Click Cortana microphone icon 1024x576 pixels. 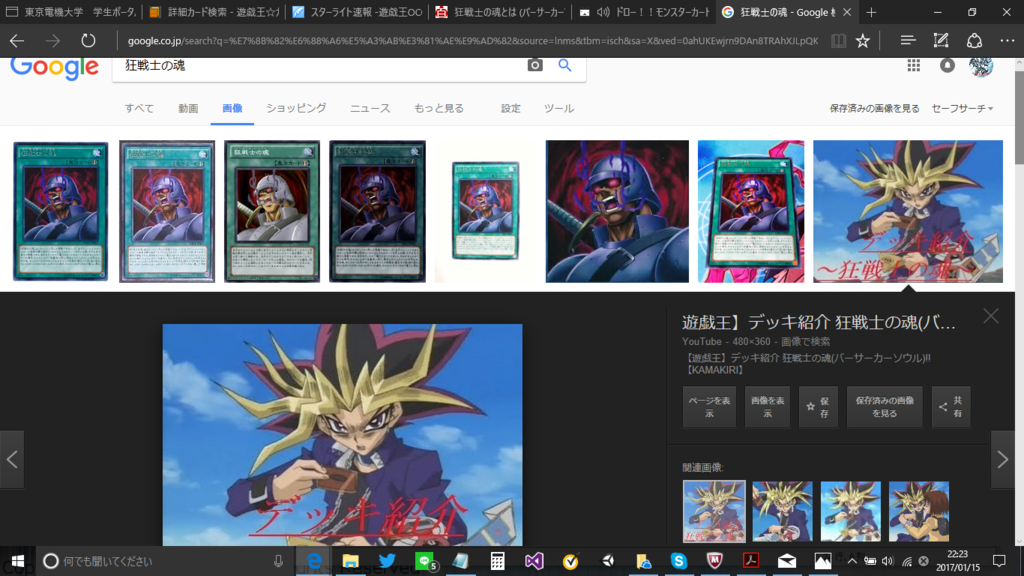(x=278, y=561)
